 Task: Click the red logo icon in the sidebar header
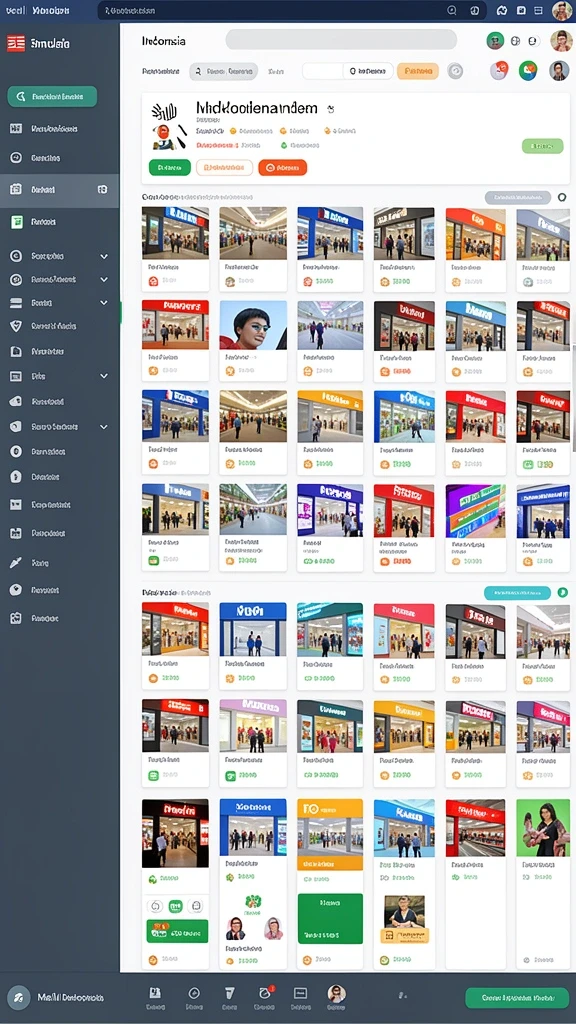[x=16, y=44]
